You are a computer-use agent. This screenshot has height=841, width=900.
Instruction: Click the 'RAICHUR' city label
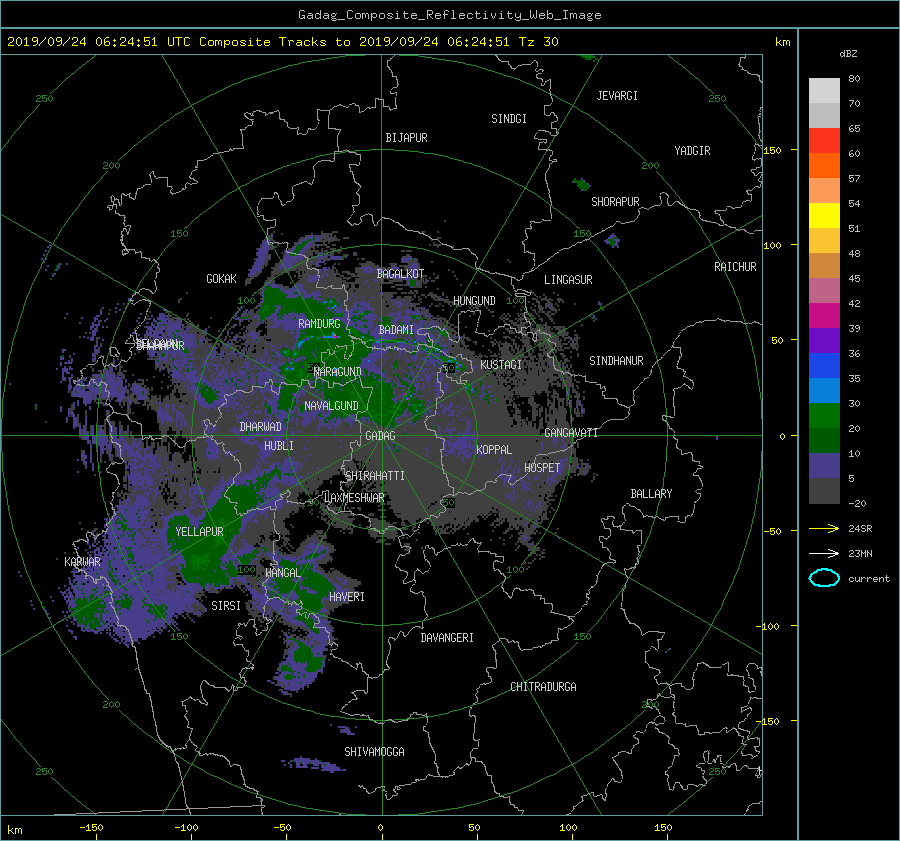click(x=735, y=267)
